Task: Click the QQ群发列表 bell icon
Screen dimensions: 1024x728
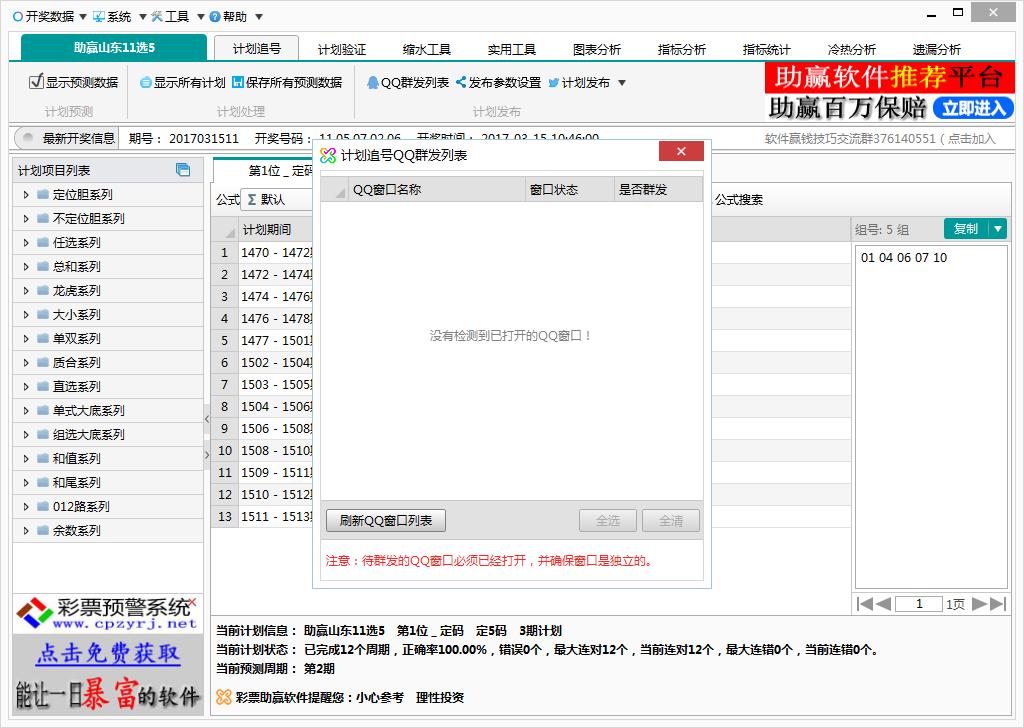Action: point(372,83)
